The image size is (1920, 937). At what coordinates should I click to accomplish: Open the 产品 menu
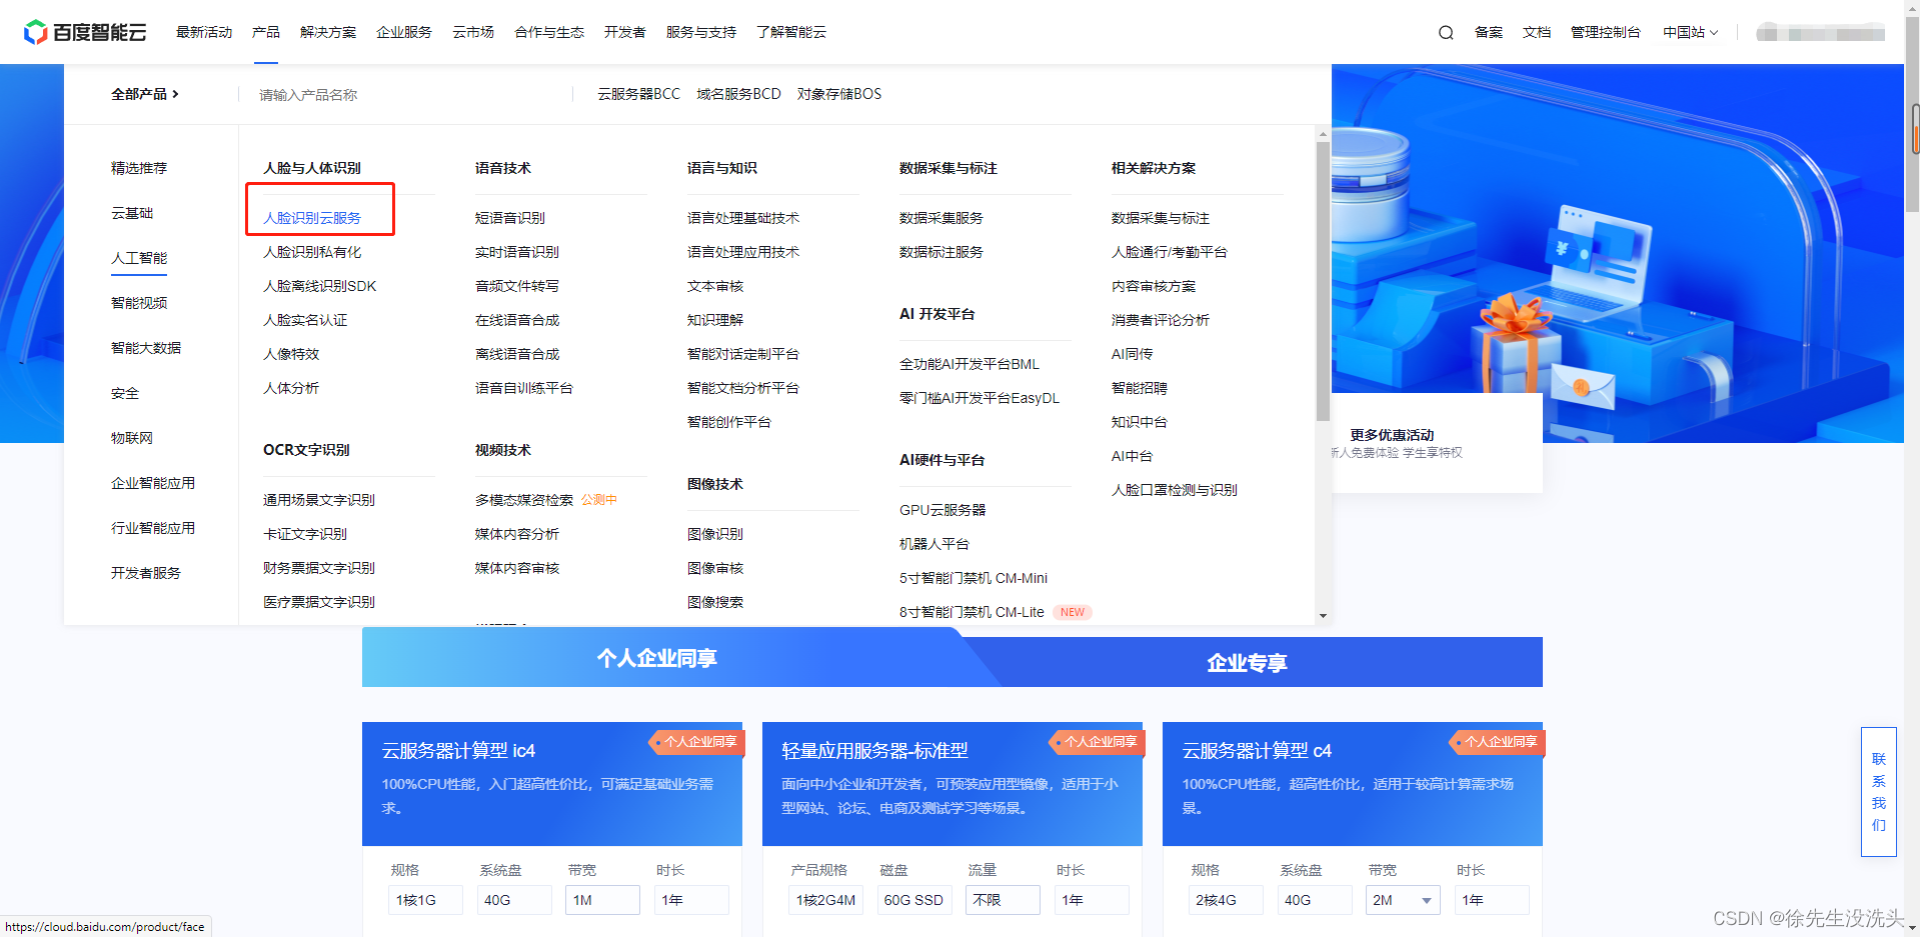[x=266, y=33]
